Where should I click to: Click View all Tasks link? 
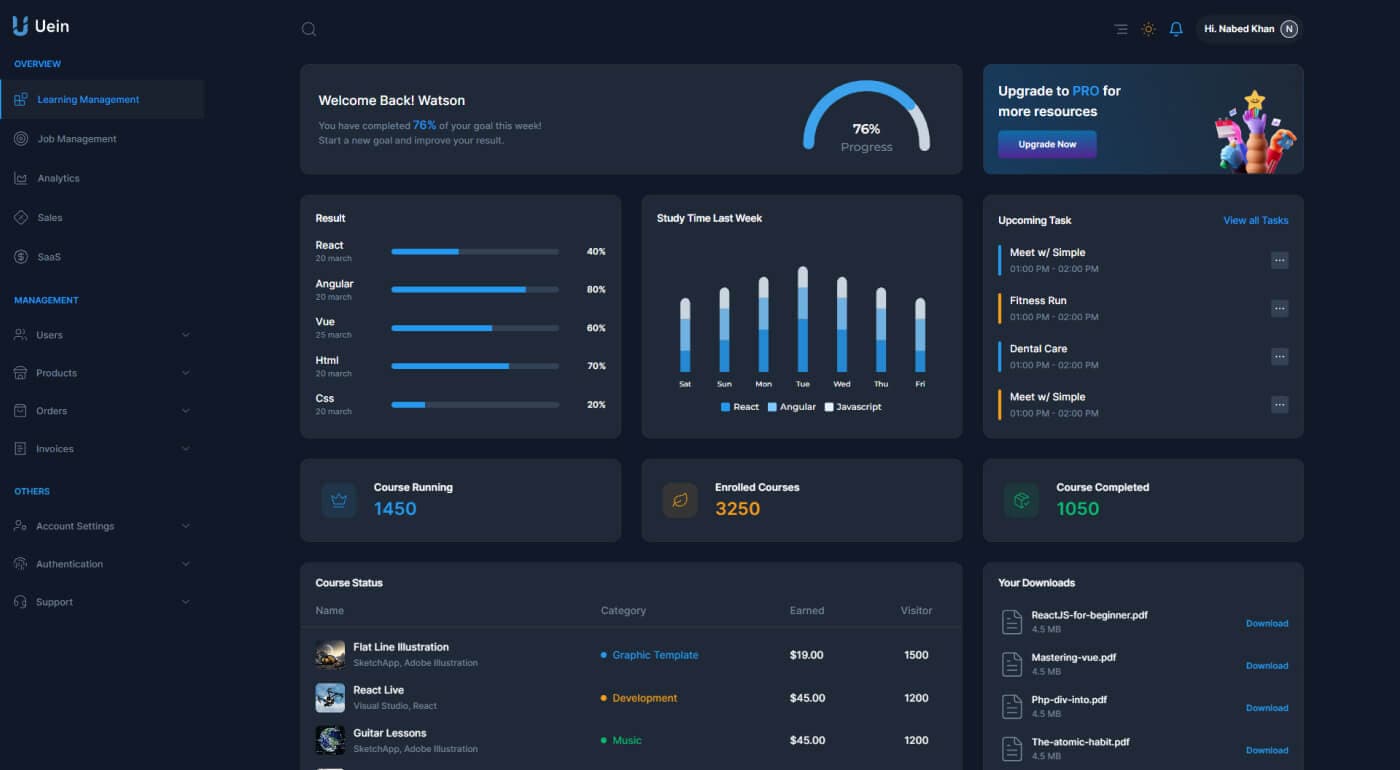coord(1256,220)
